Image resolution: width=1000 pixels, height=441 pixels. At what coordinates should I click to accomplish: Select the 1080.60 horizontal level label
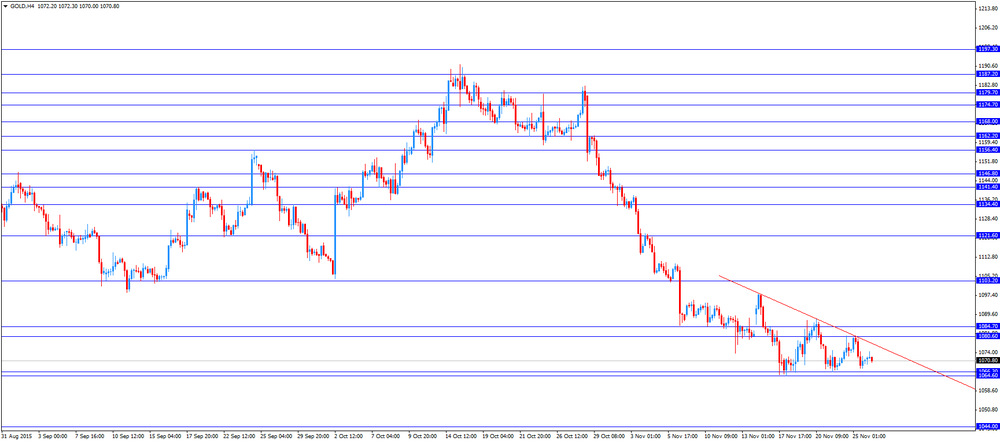[988, 336]
